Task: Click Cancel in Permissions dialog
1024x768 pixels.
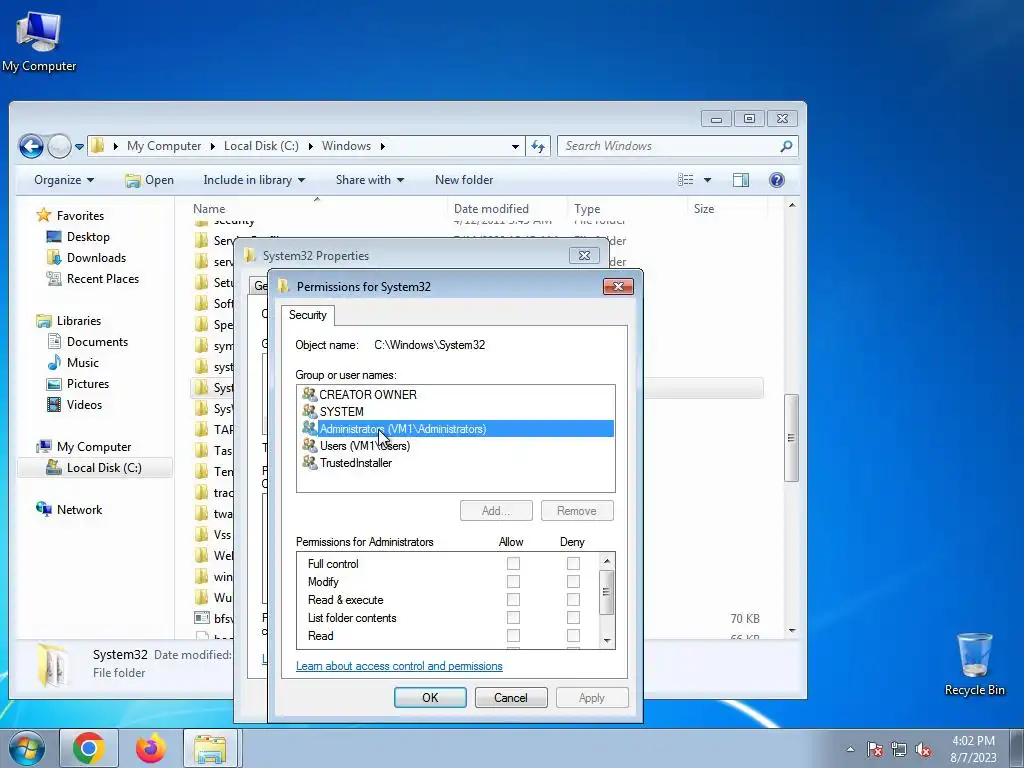Action: [511, 697]
